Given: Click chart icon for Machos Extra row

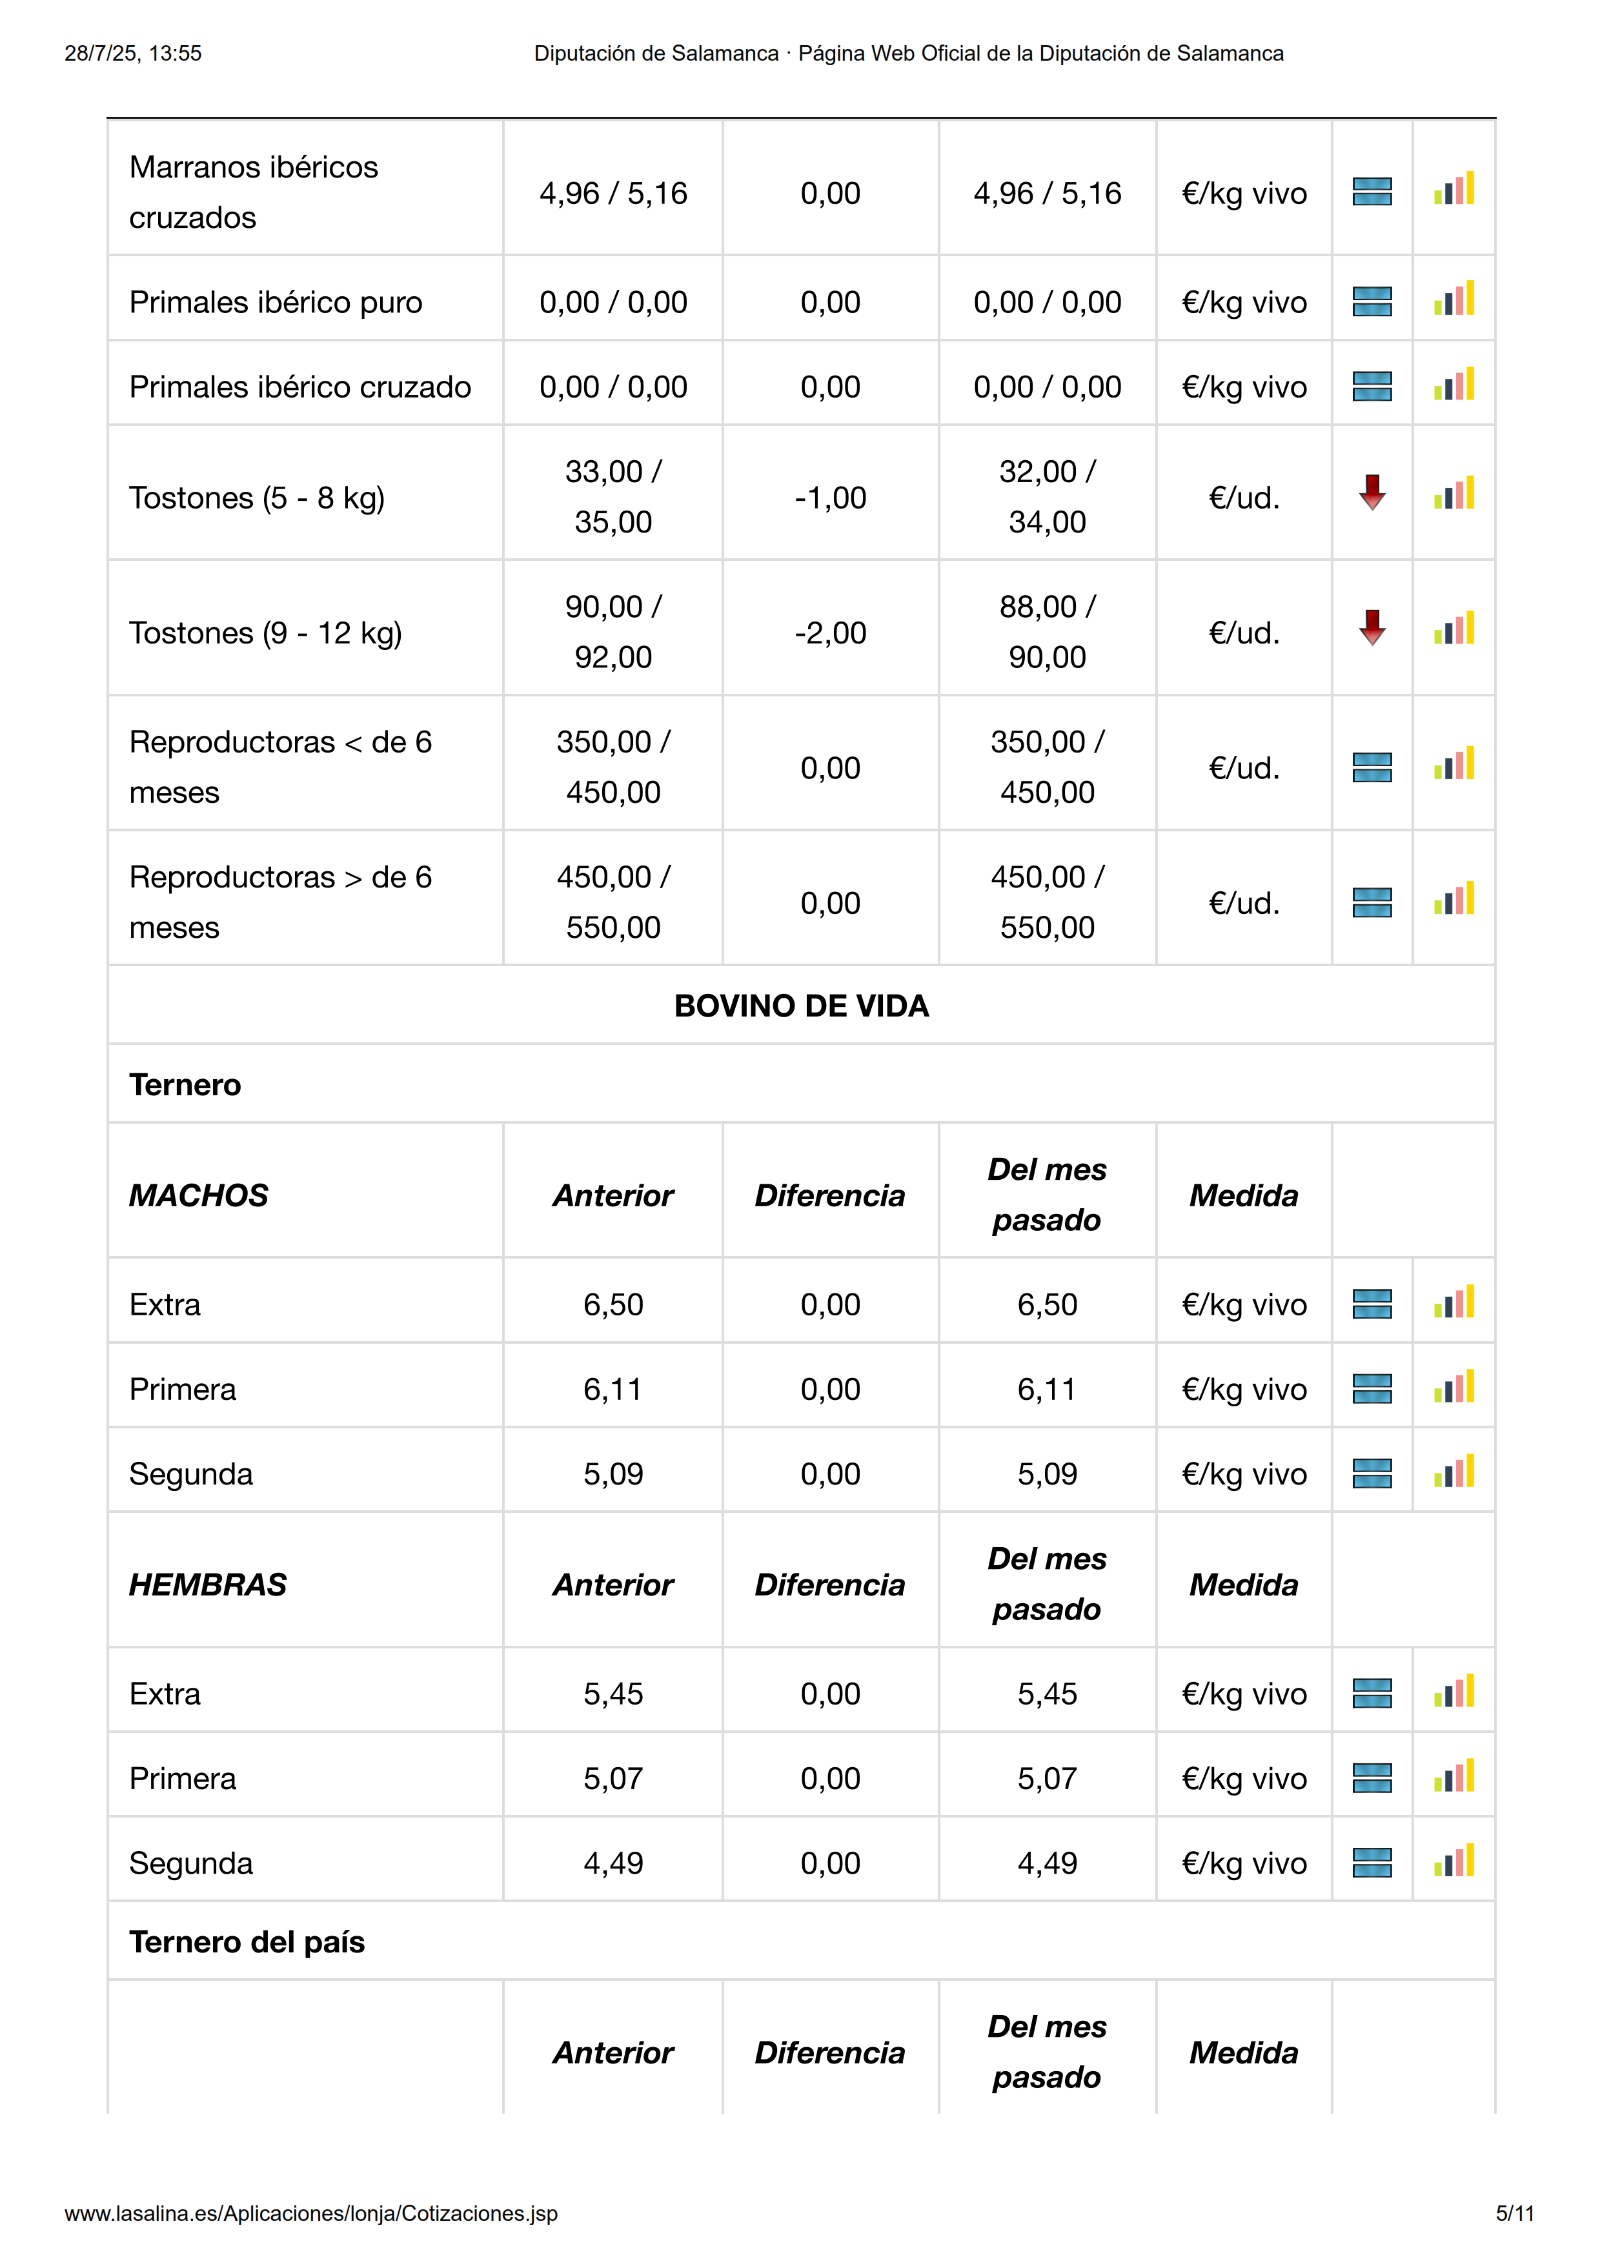Looking at the screenshot, I should coord(1453,1303).
